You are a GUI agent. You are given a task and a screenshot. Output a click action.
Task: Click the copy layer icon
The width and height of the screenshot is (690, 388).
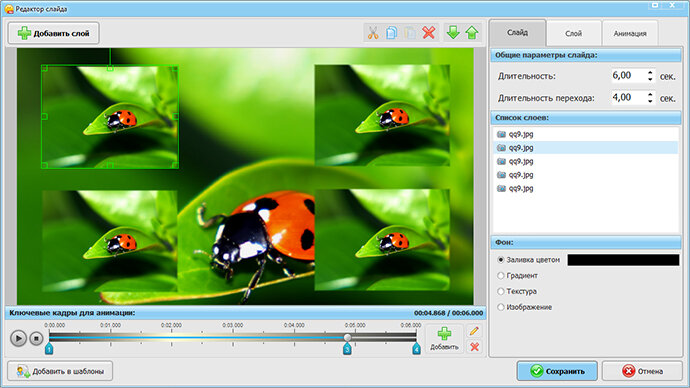point(391,33)
